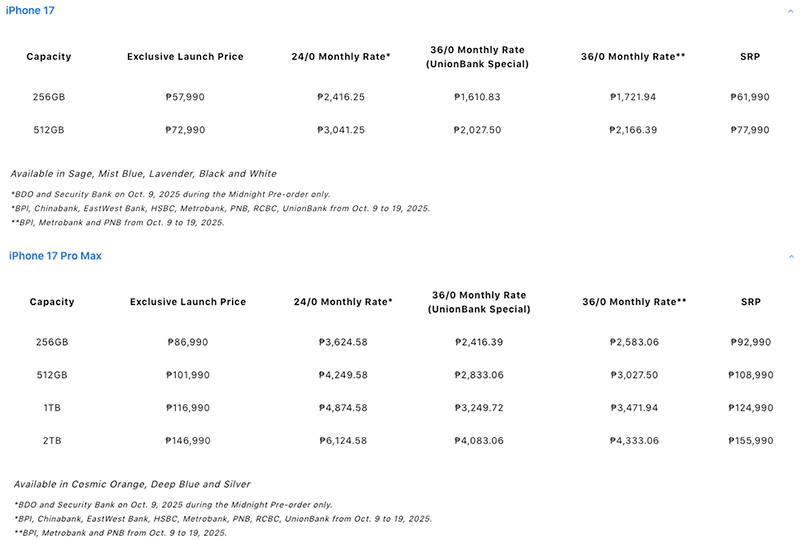The height and width of the screenshot is (540, 800).
Task: Select the 512GB row in iPhone 17 table
Action: coord(49,130)
